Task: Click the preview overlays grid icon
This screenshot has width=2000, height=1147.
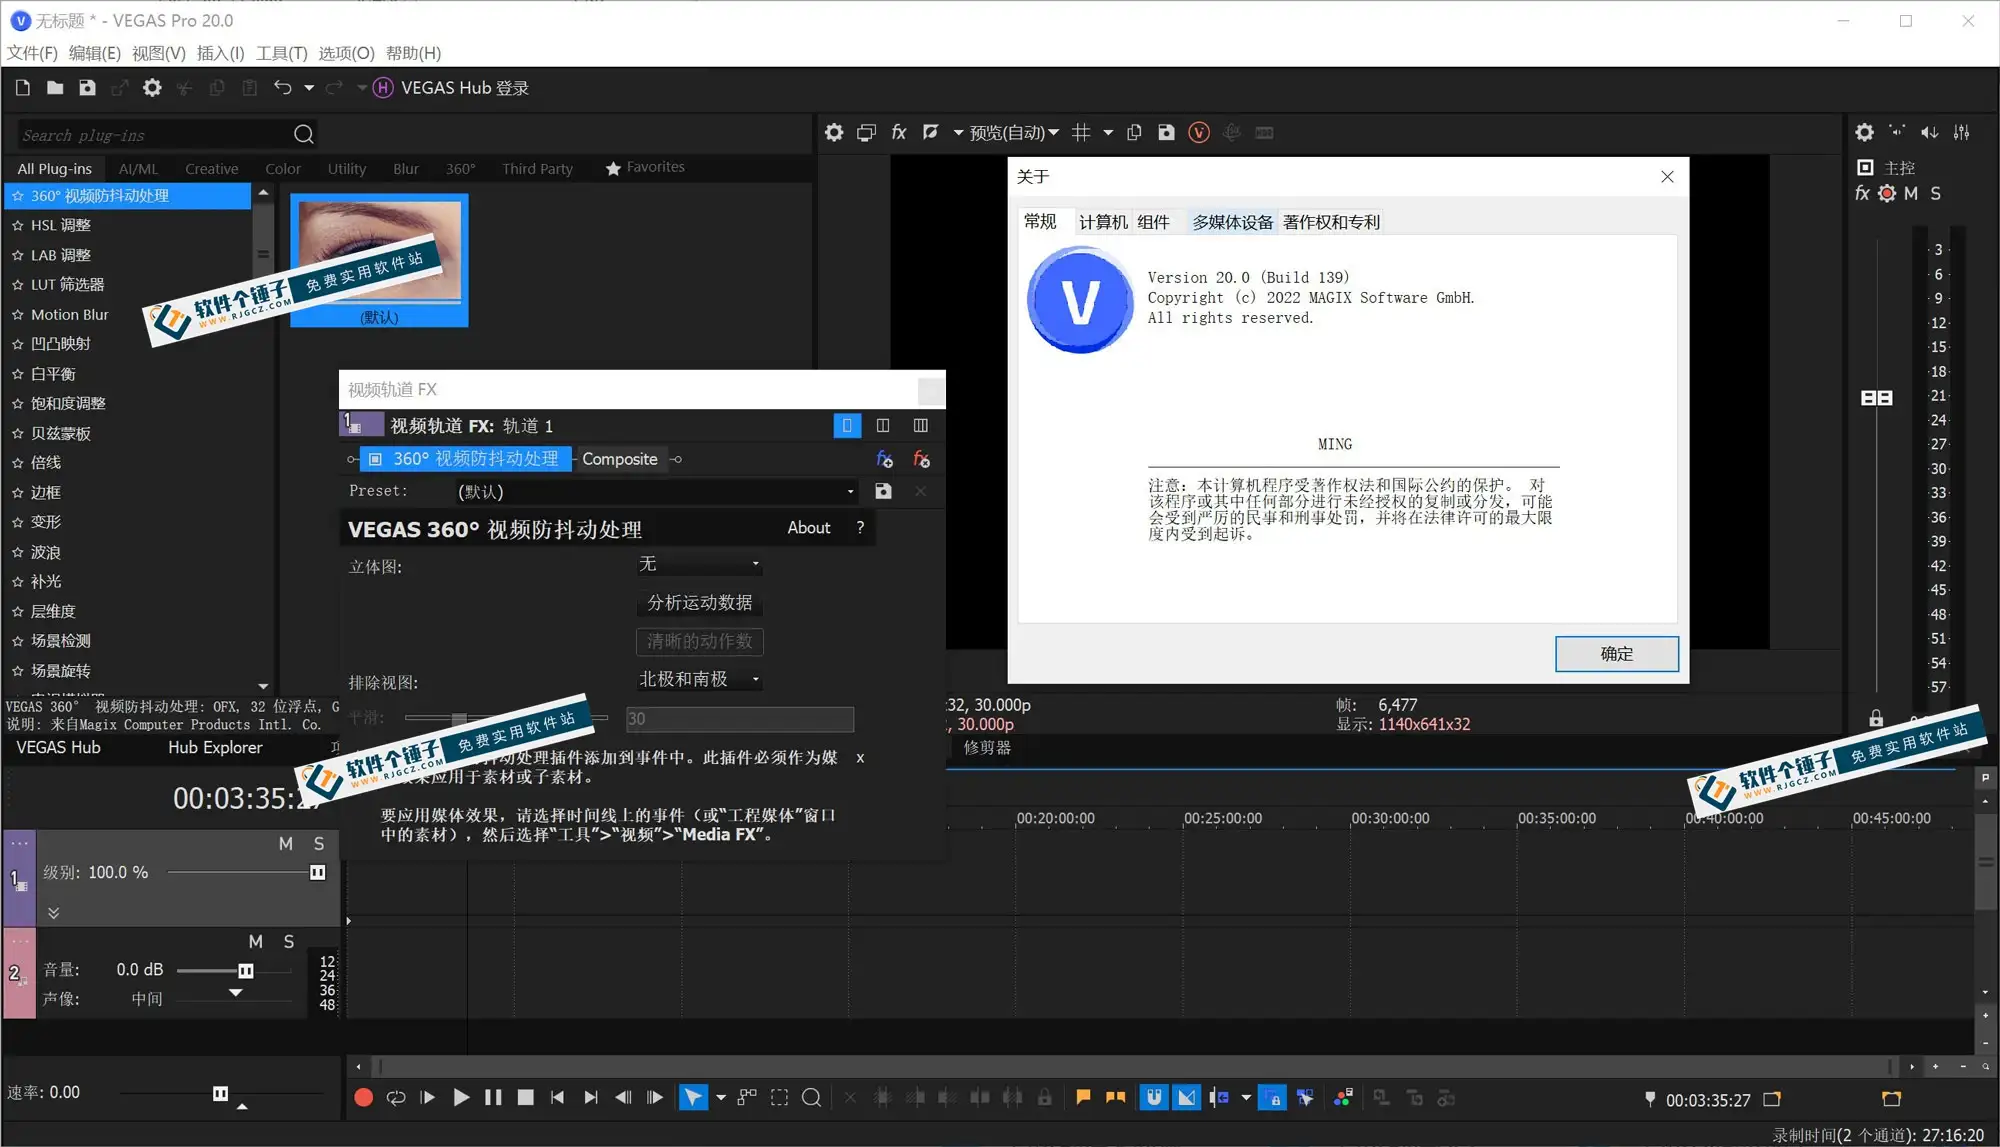Action: [1081, 132]
